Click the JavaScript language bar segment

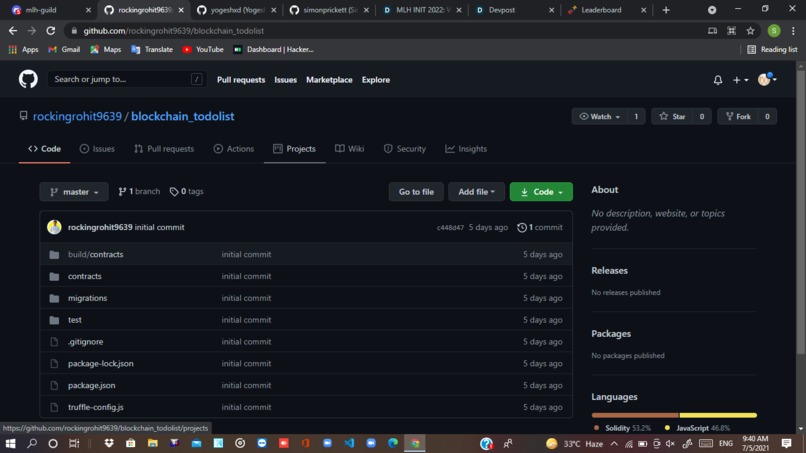pos(718,415)
